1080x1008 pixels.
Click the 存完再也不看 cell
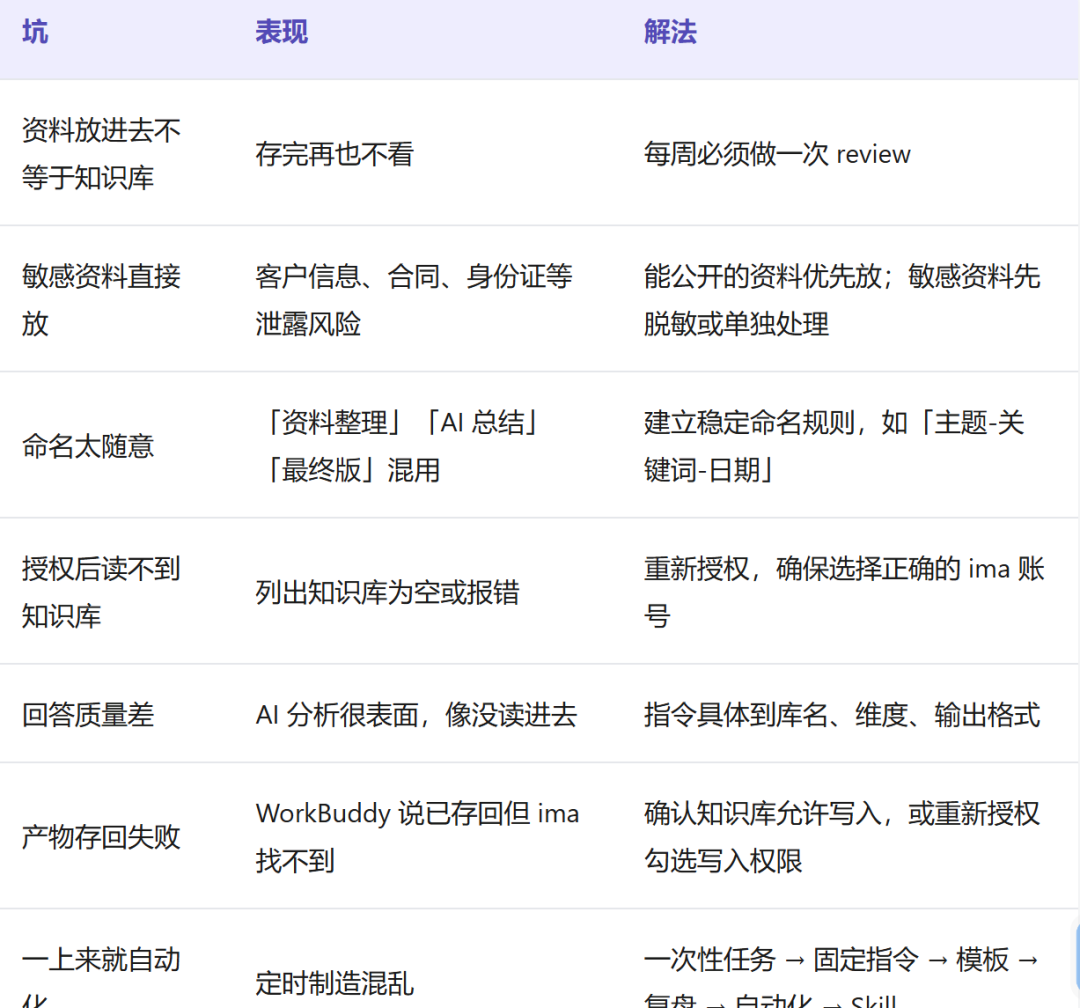(335, 154)
